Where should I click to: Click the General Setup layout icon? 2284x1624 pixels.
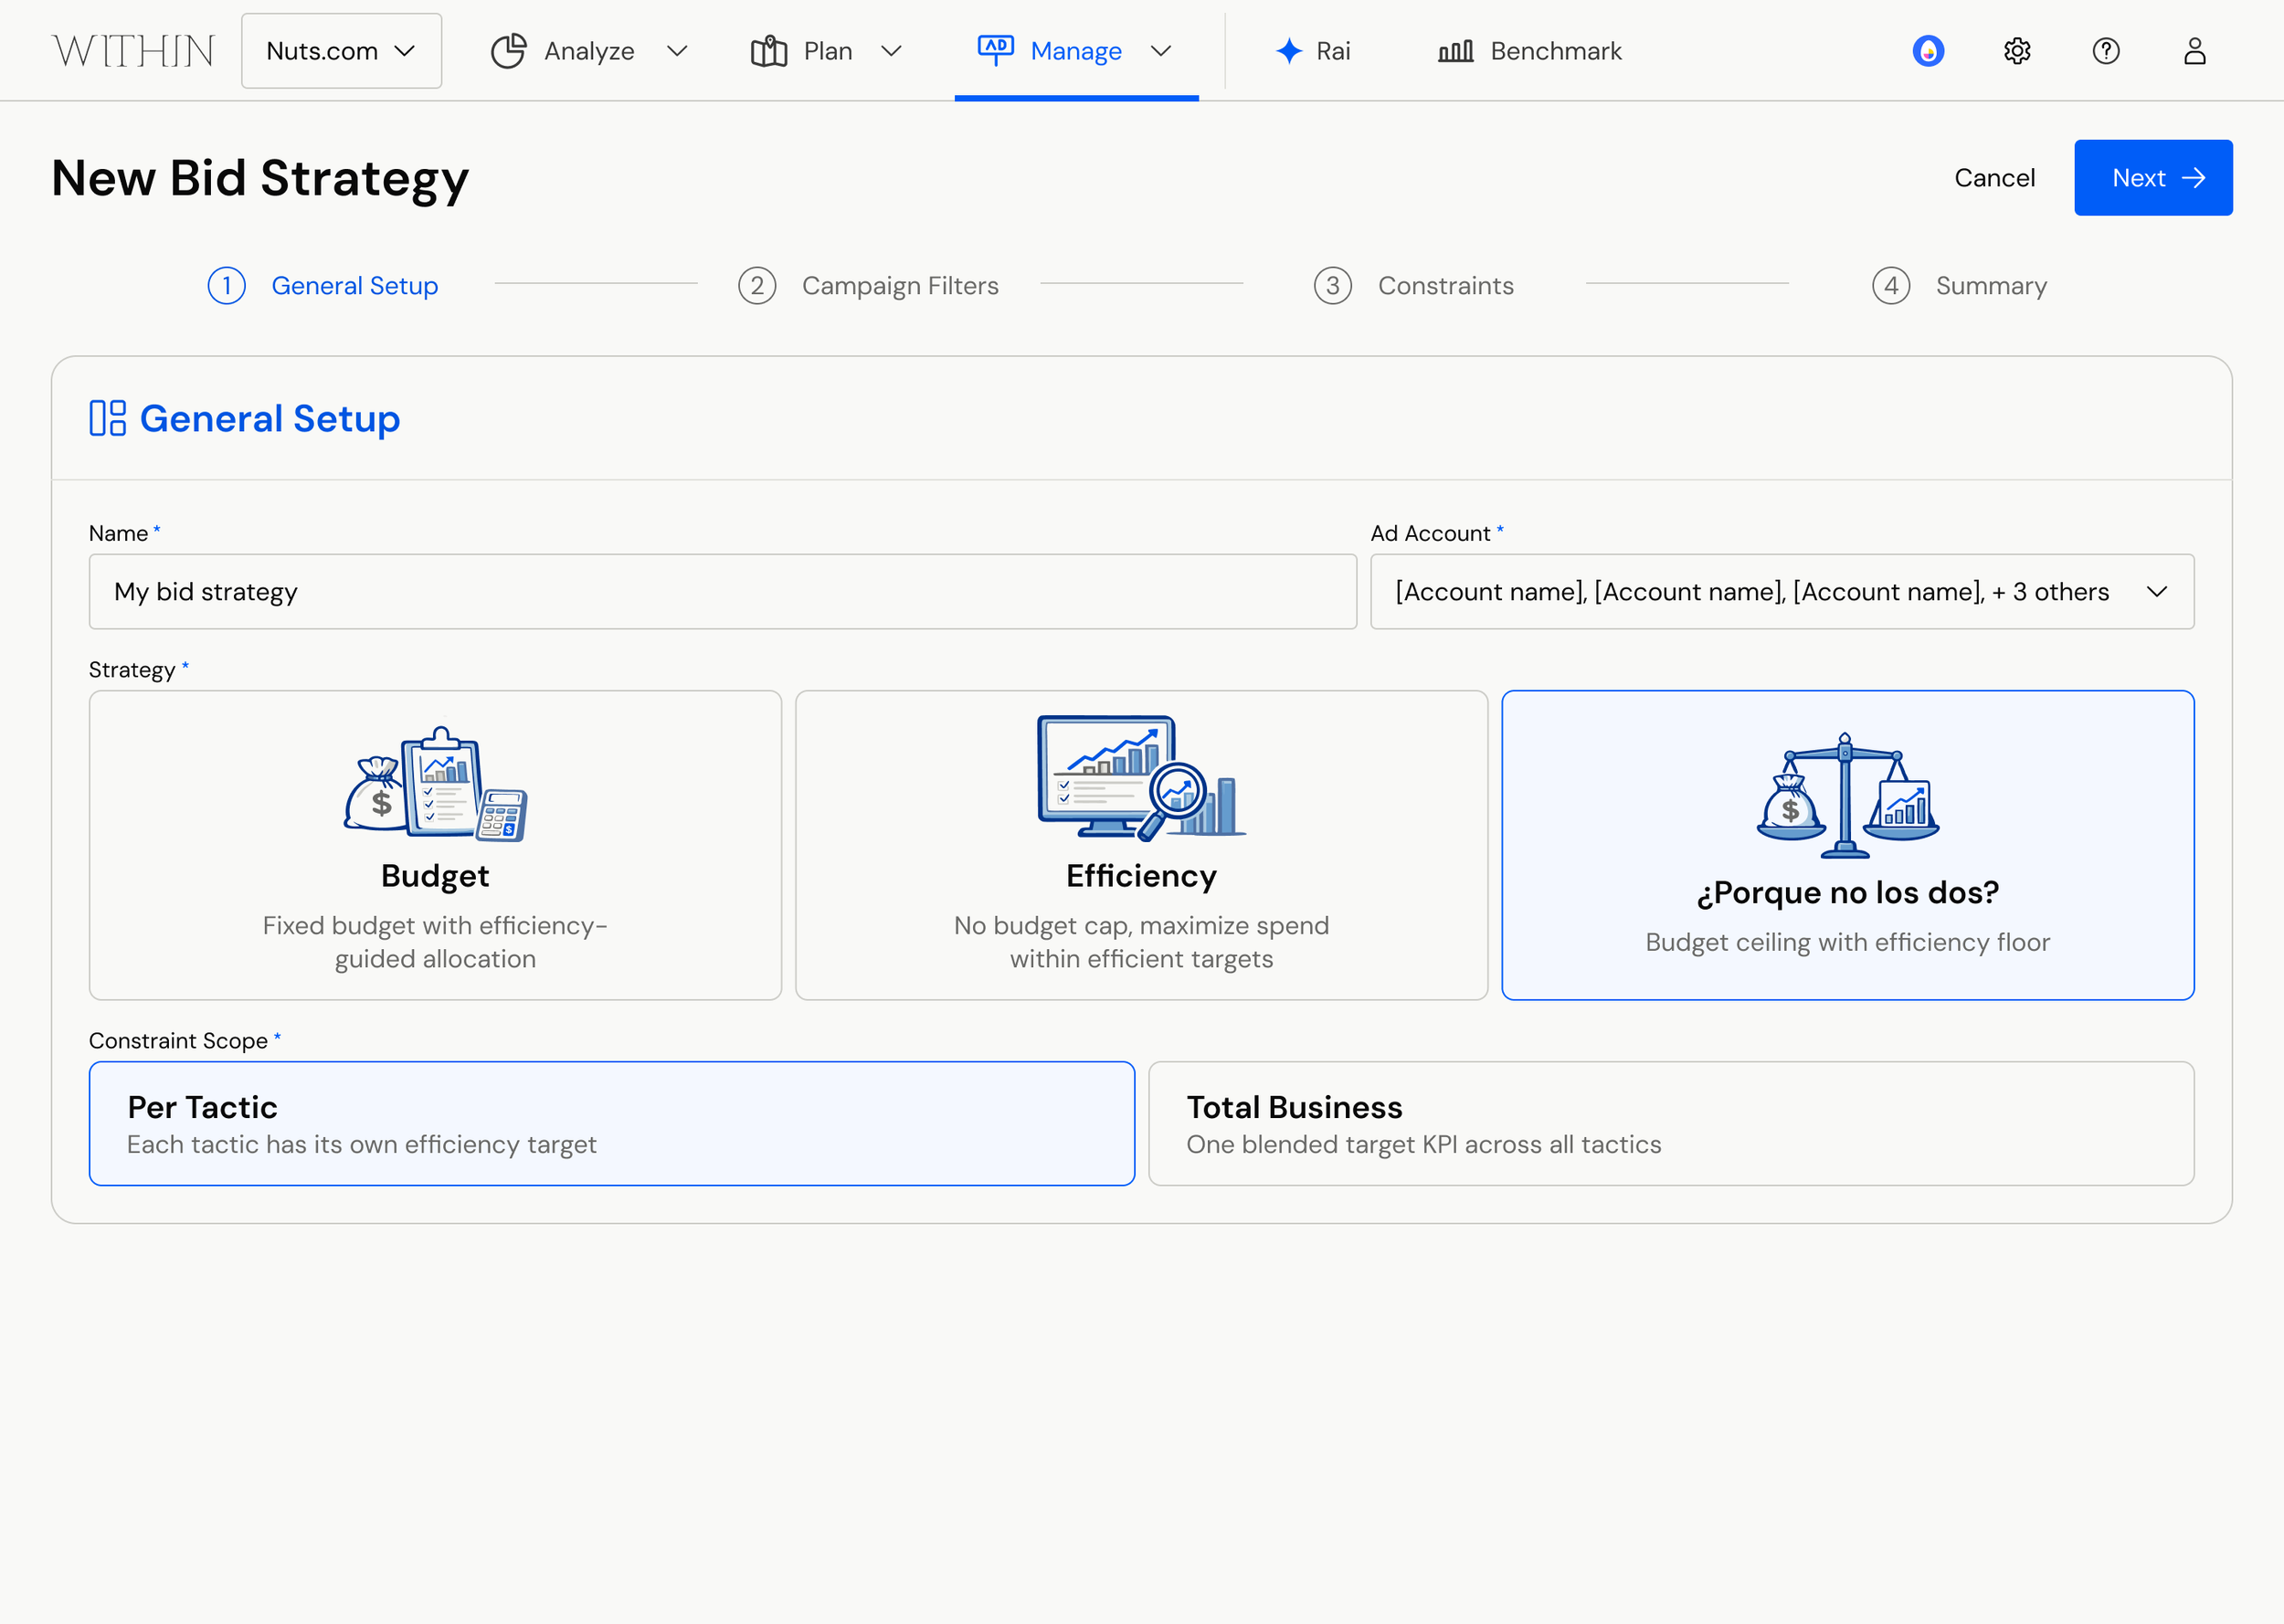click(107, 418)
